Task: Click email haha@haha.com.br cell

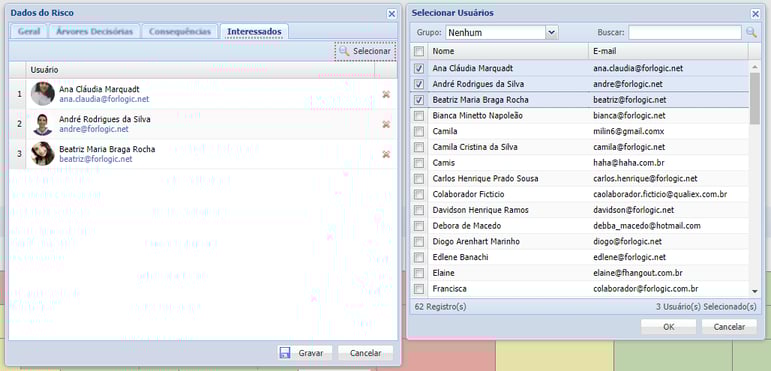Action: (629, 163)
